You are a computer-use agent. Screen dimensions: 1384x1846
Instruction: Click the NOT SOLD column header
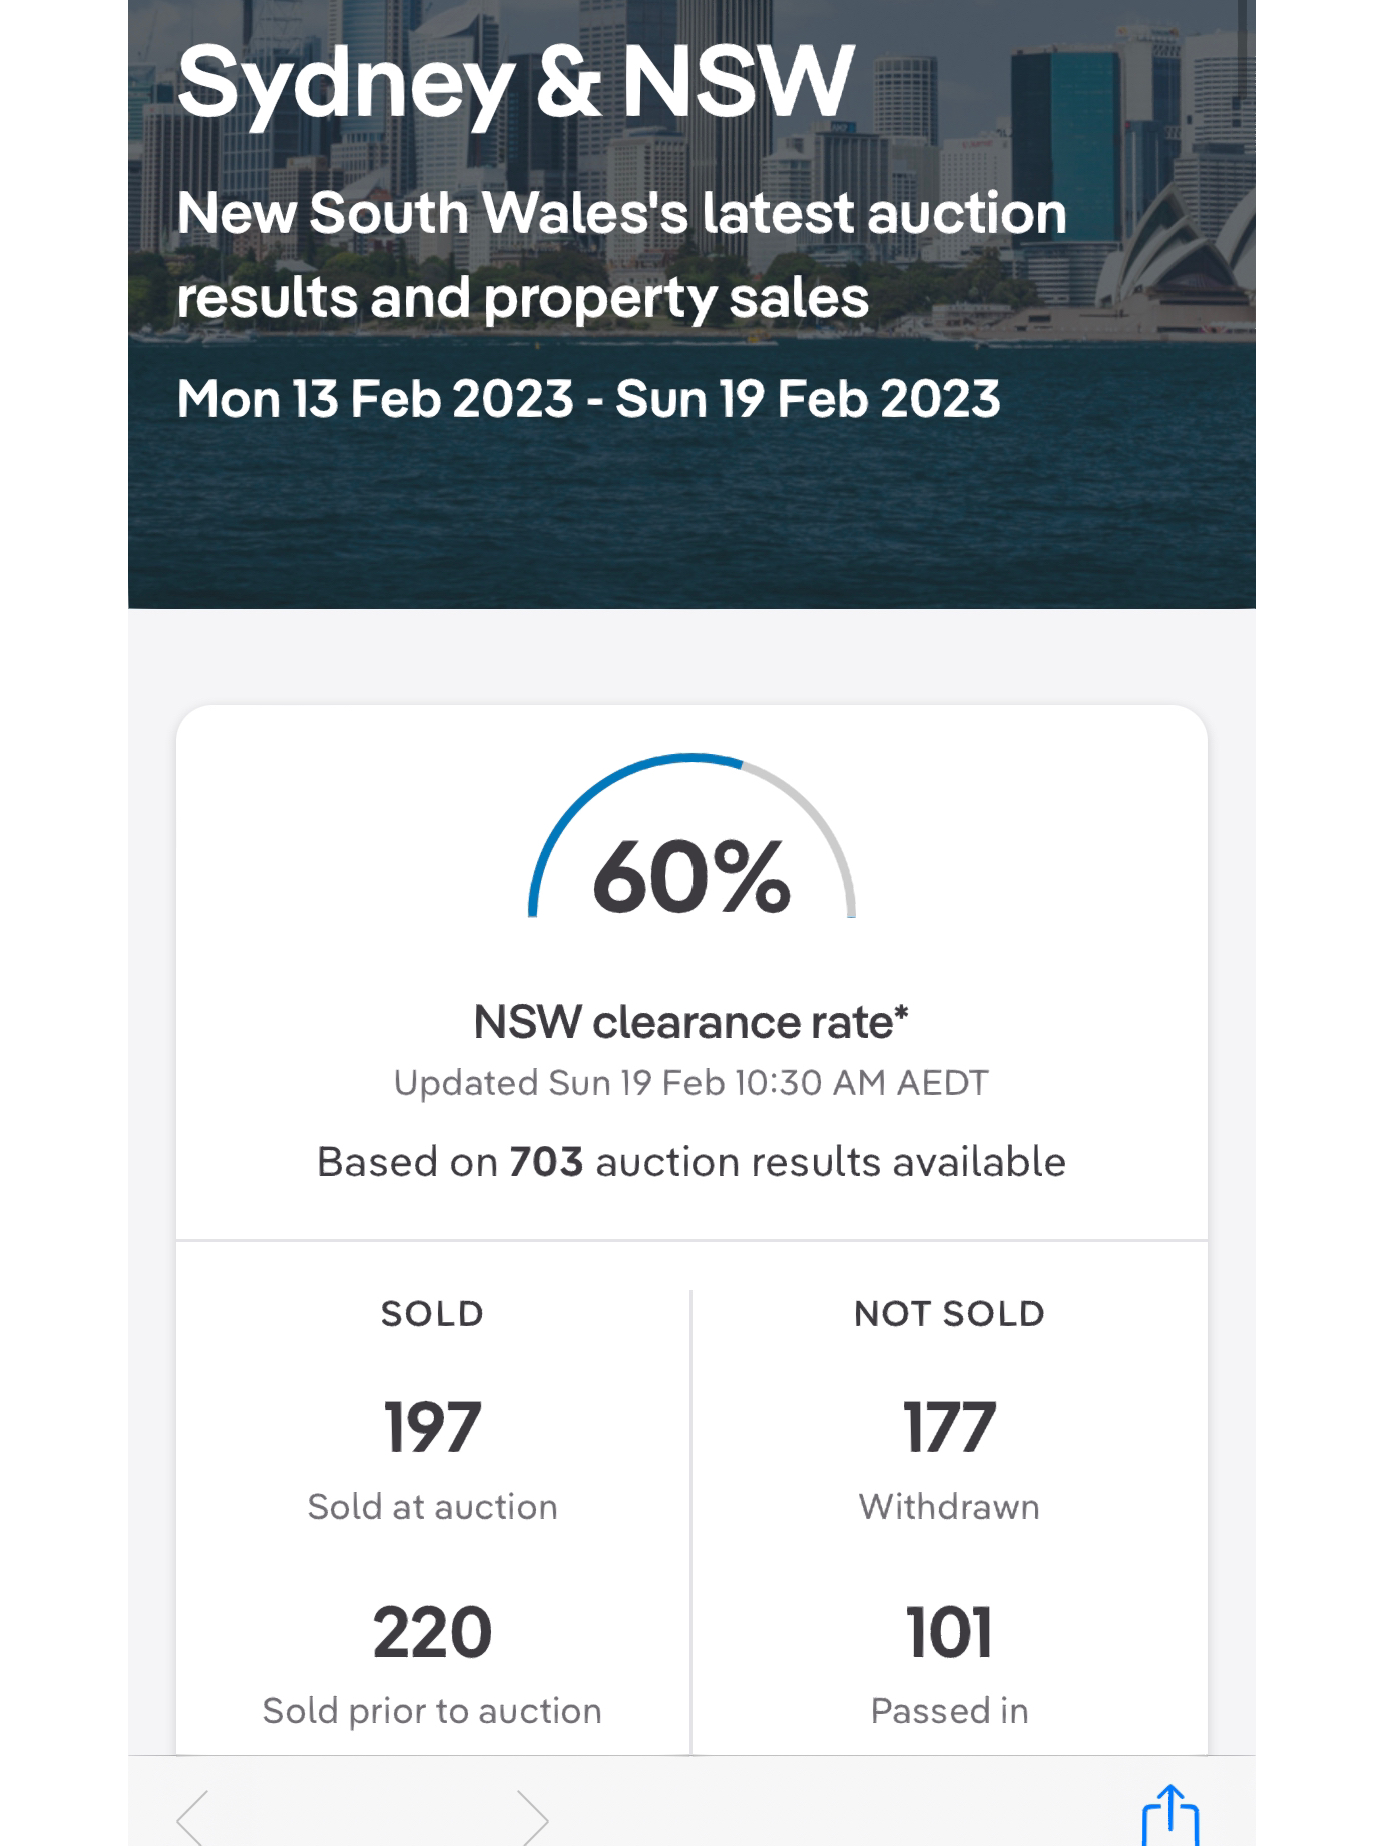tap(949, 1313)
